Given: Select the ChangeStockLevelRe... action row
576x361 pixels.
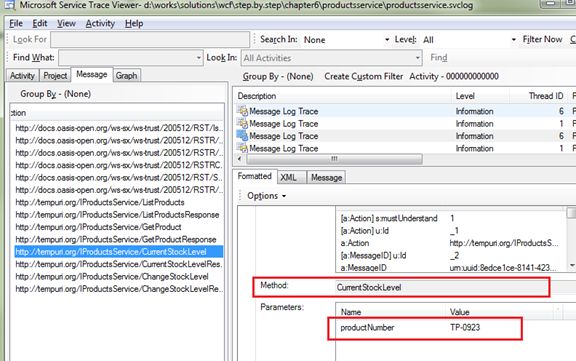Looking at the screenshot, I should pyautogui.click(x=119, y=289).
